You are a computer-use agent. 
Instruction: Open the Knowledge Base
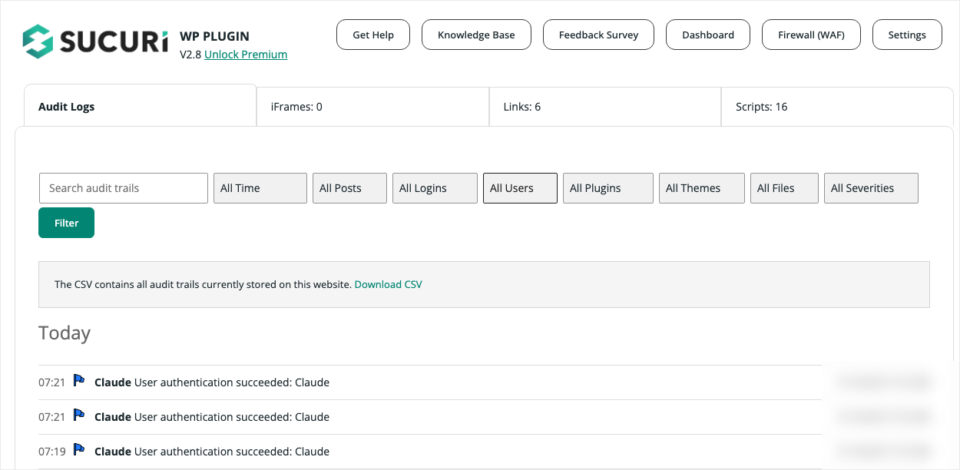coord(476,35)
